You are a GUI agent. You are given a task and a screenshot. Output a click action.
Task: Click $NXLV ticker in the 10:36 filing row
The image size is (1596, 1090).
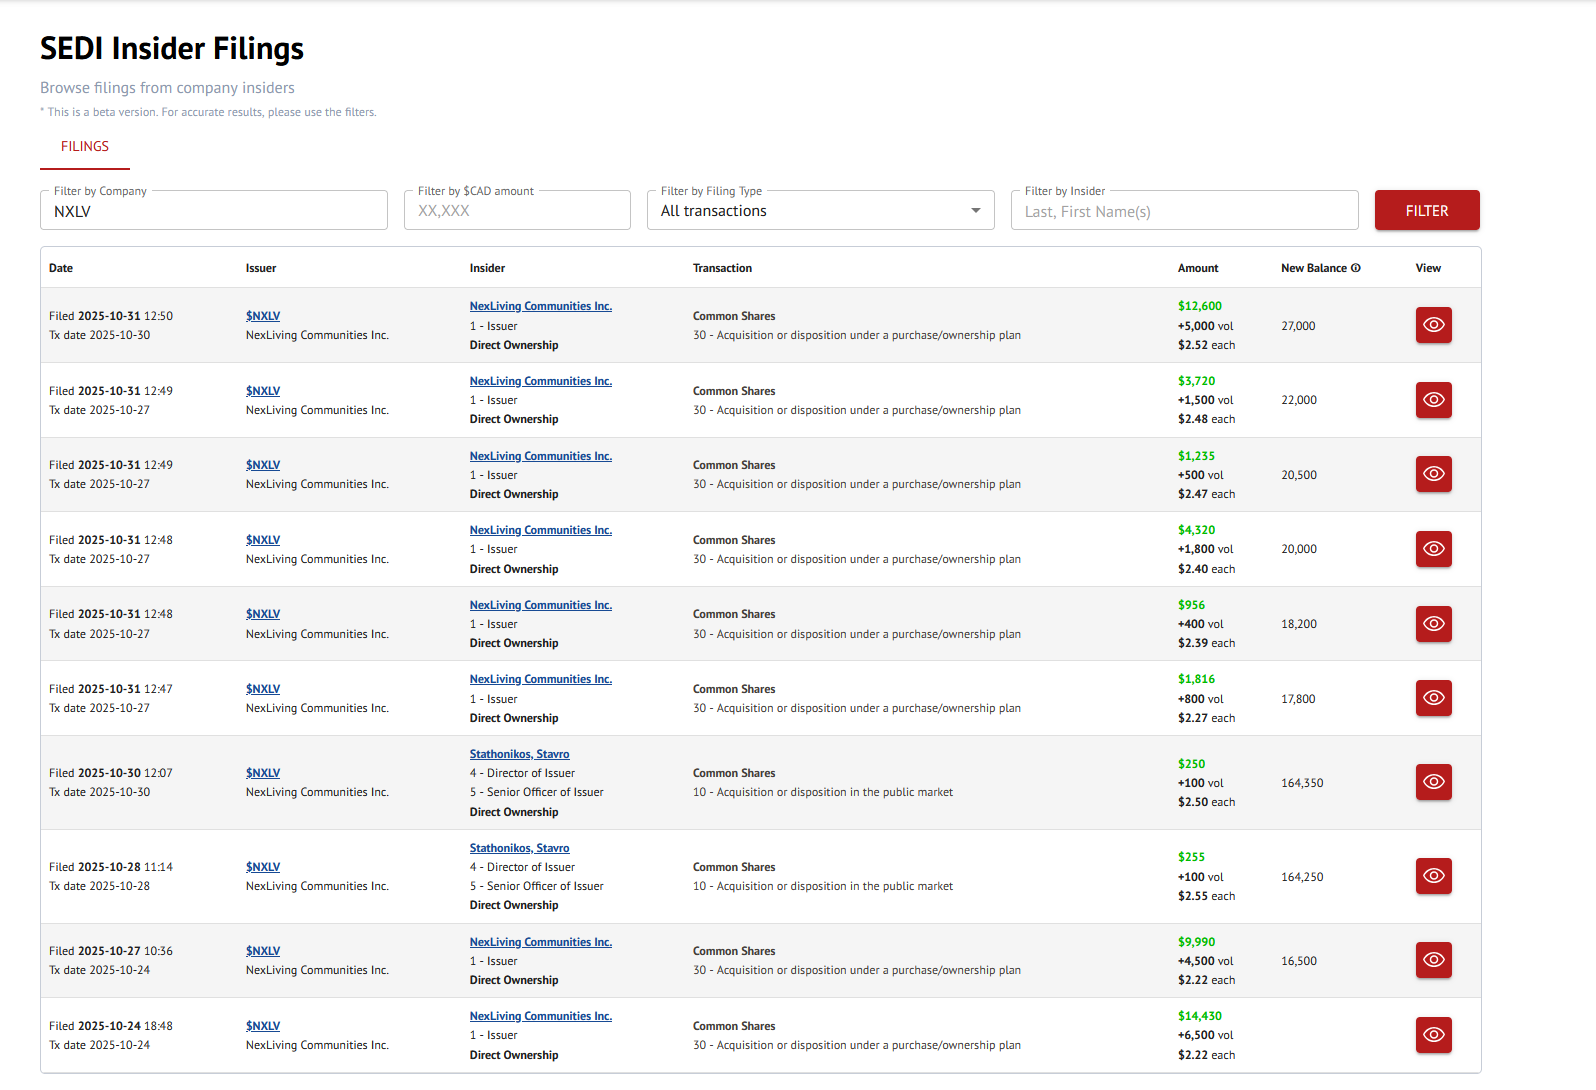click(x=263, y=951)
